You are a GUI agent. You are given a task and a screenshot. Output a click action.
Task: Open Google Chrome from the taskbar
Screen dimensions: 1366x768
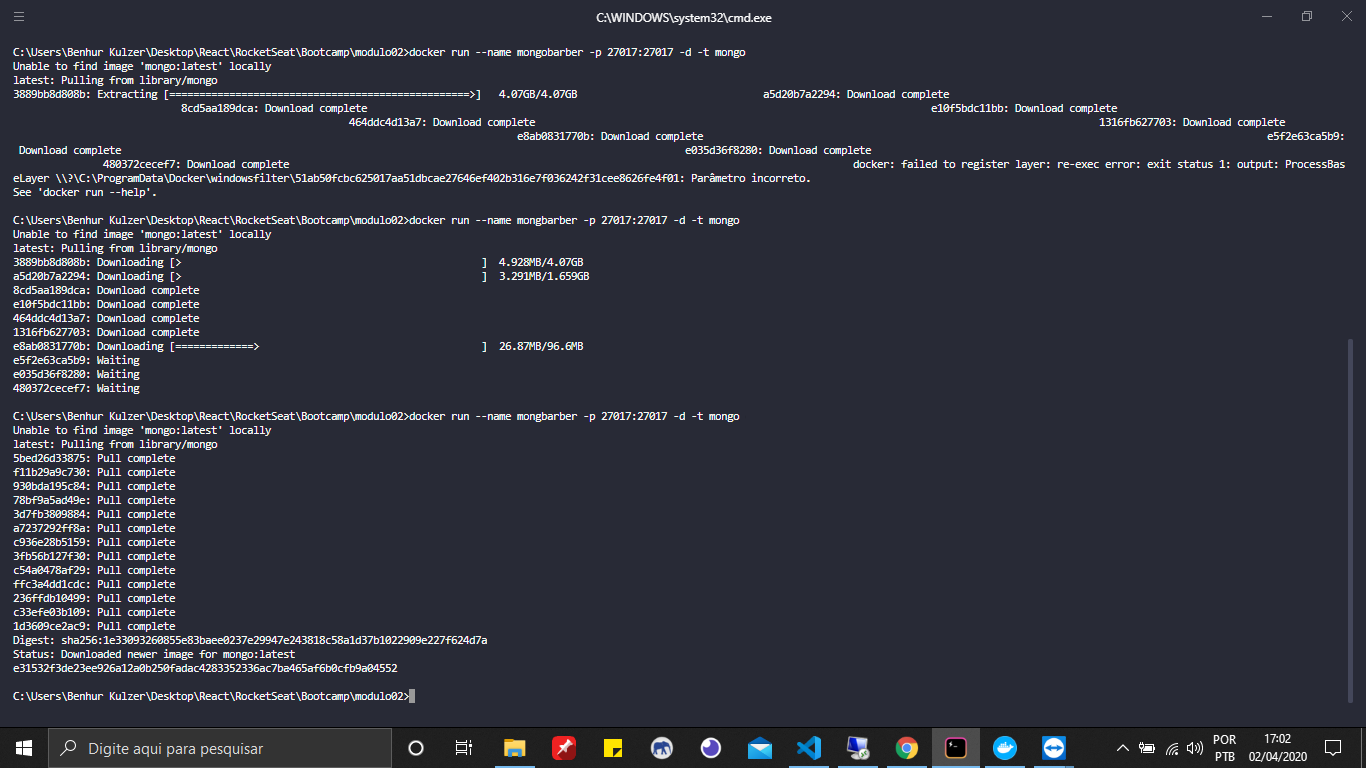pyautogui.click(x=906, y=748)
